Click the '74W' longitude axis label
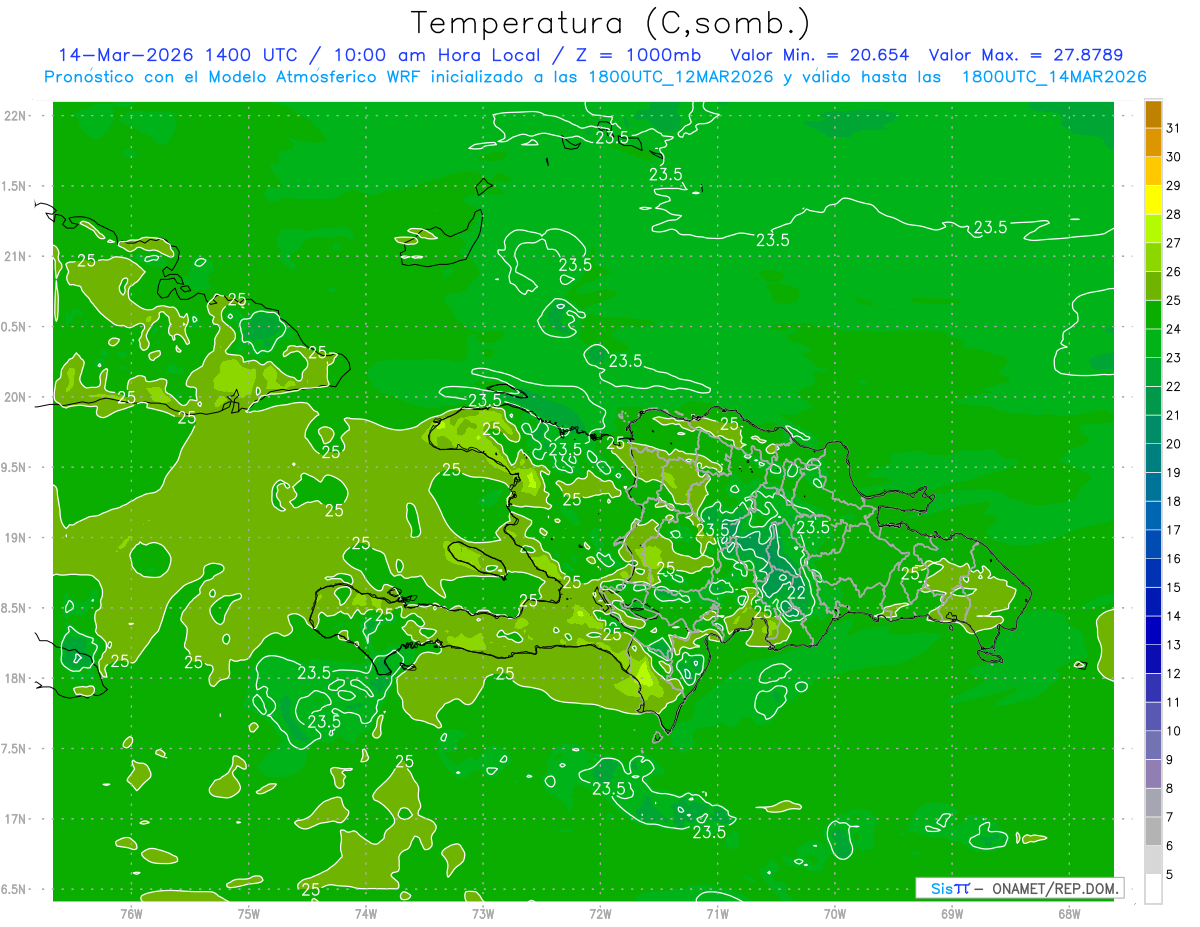 tap(365, 913)
